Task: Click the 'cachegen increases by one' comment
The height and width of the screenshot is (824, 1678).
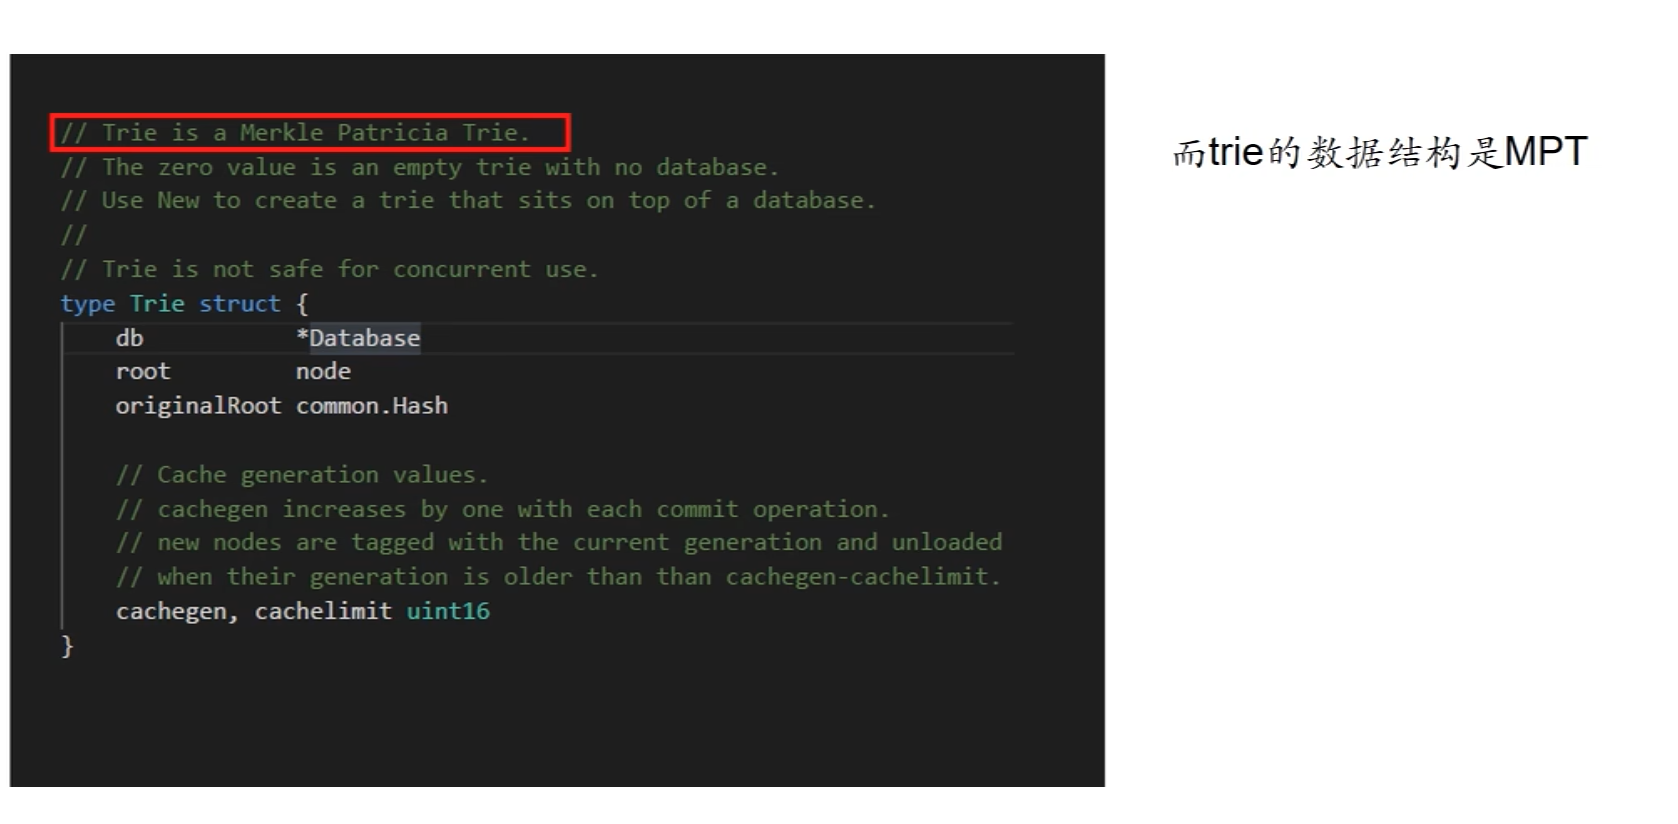Action: pos(503,509)
